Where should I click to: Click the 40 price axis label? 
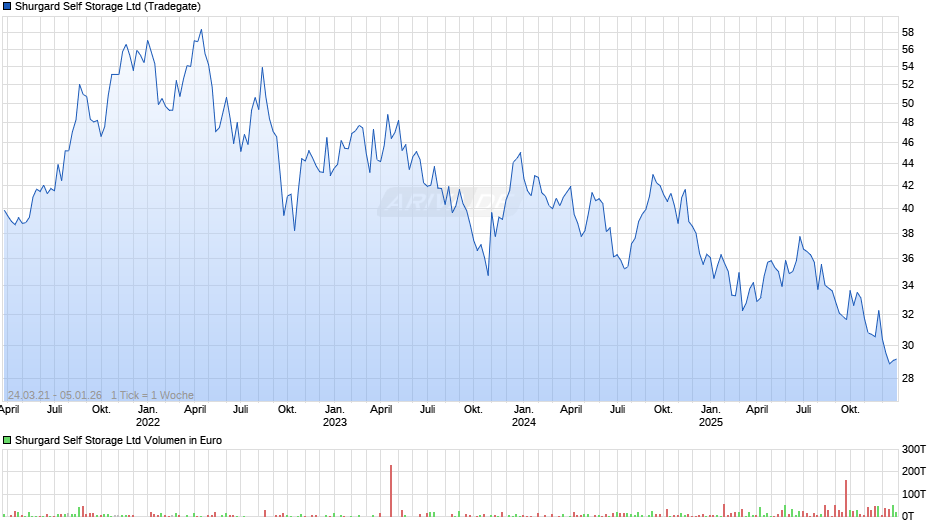pos(908,208)
